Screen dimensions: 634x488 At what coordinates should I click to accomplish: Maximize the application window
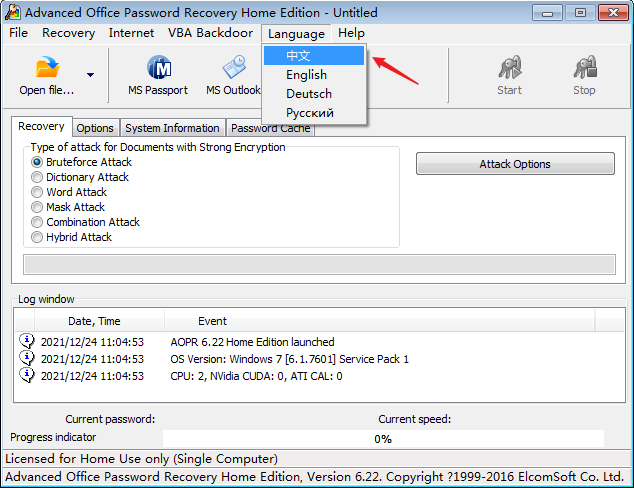click(580, 13)
